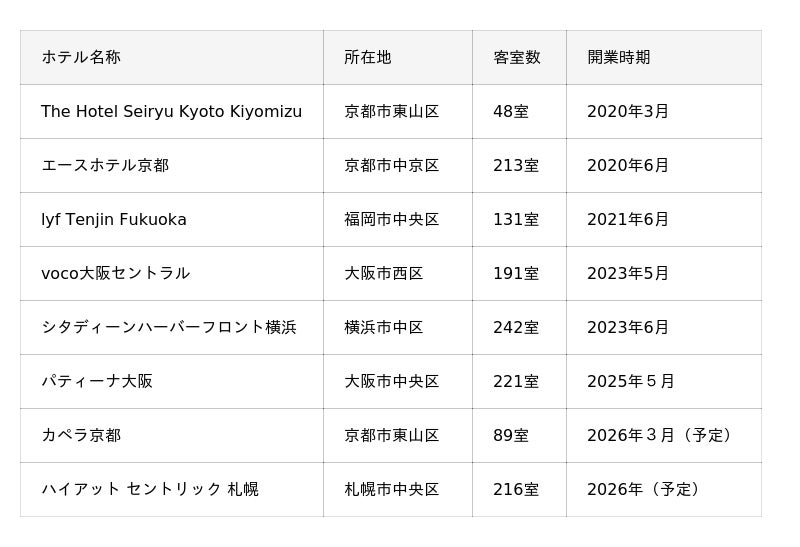Screen dimensions: 800x547
Task: Select the エースホテル京都 hotel name
Action: (105, 166)
